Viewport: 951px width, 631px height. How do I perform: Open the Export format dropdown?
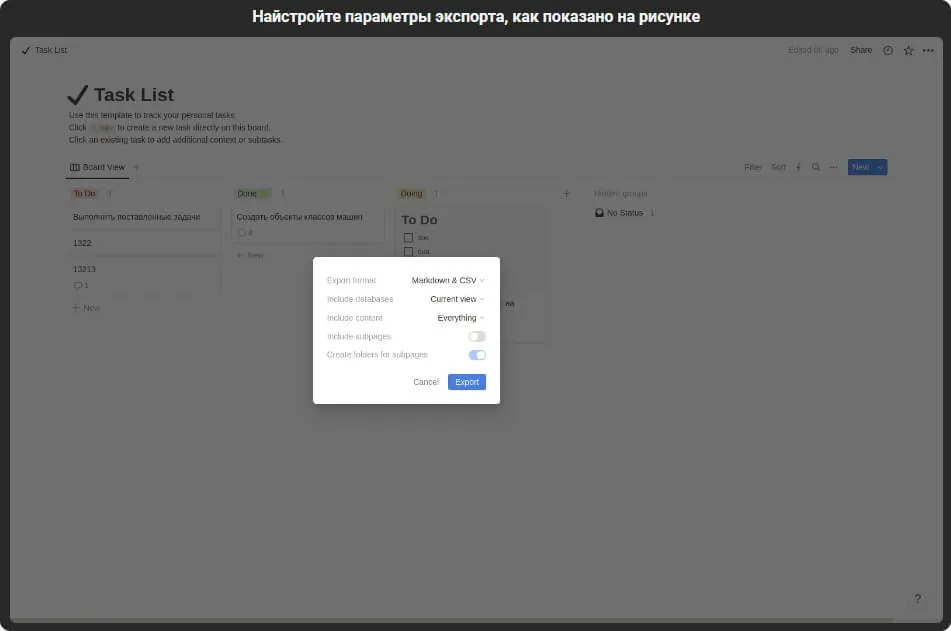click(449, 281)
